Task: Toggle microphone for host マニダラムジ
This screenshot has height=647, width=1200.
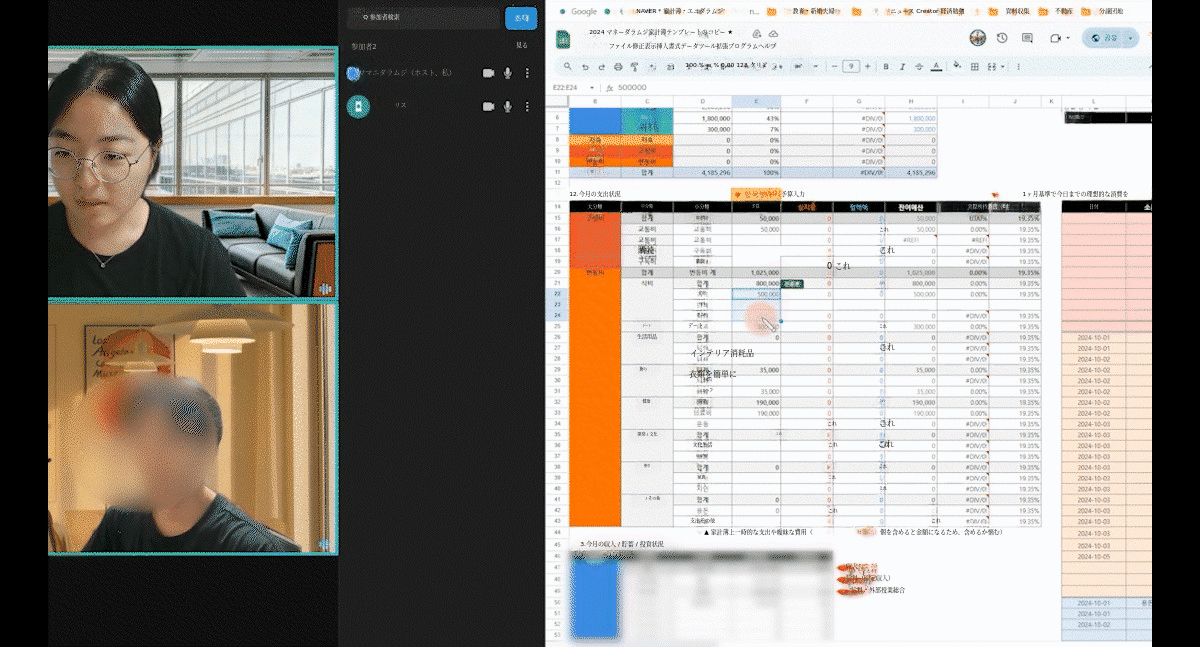Action: (508, 73)
